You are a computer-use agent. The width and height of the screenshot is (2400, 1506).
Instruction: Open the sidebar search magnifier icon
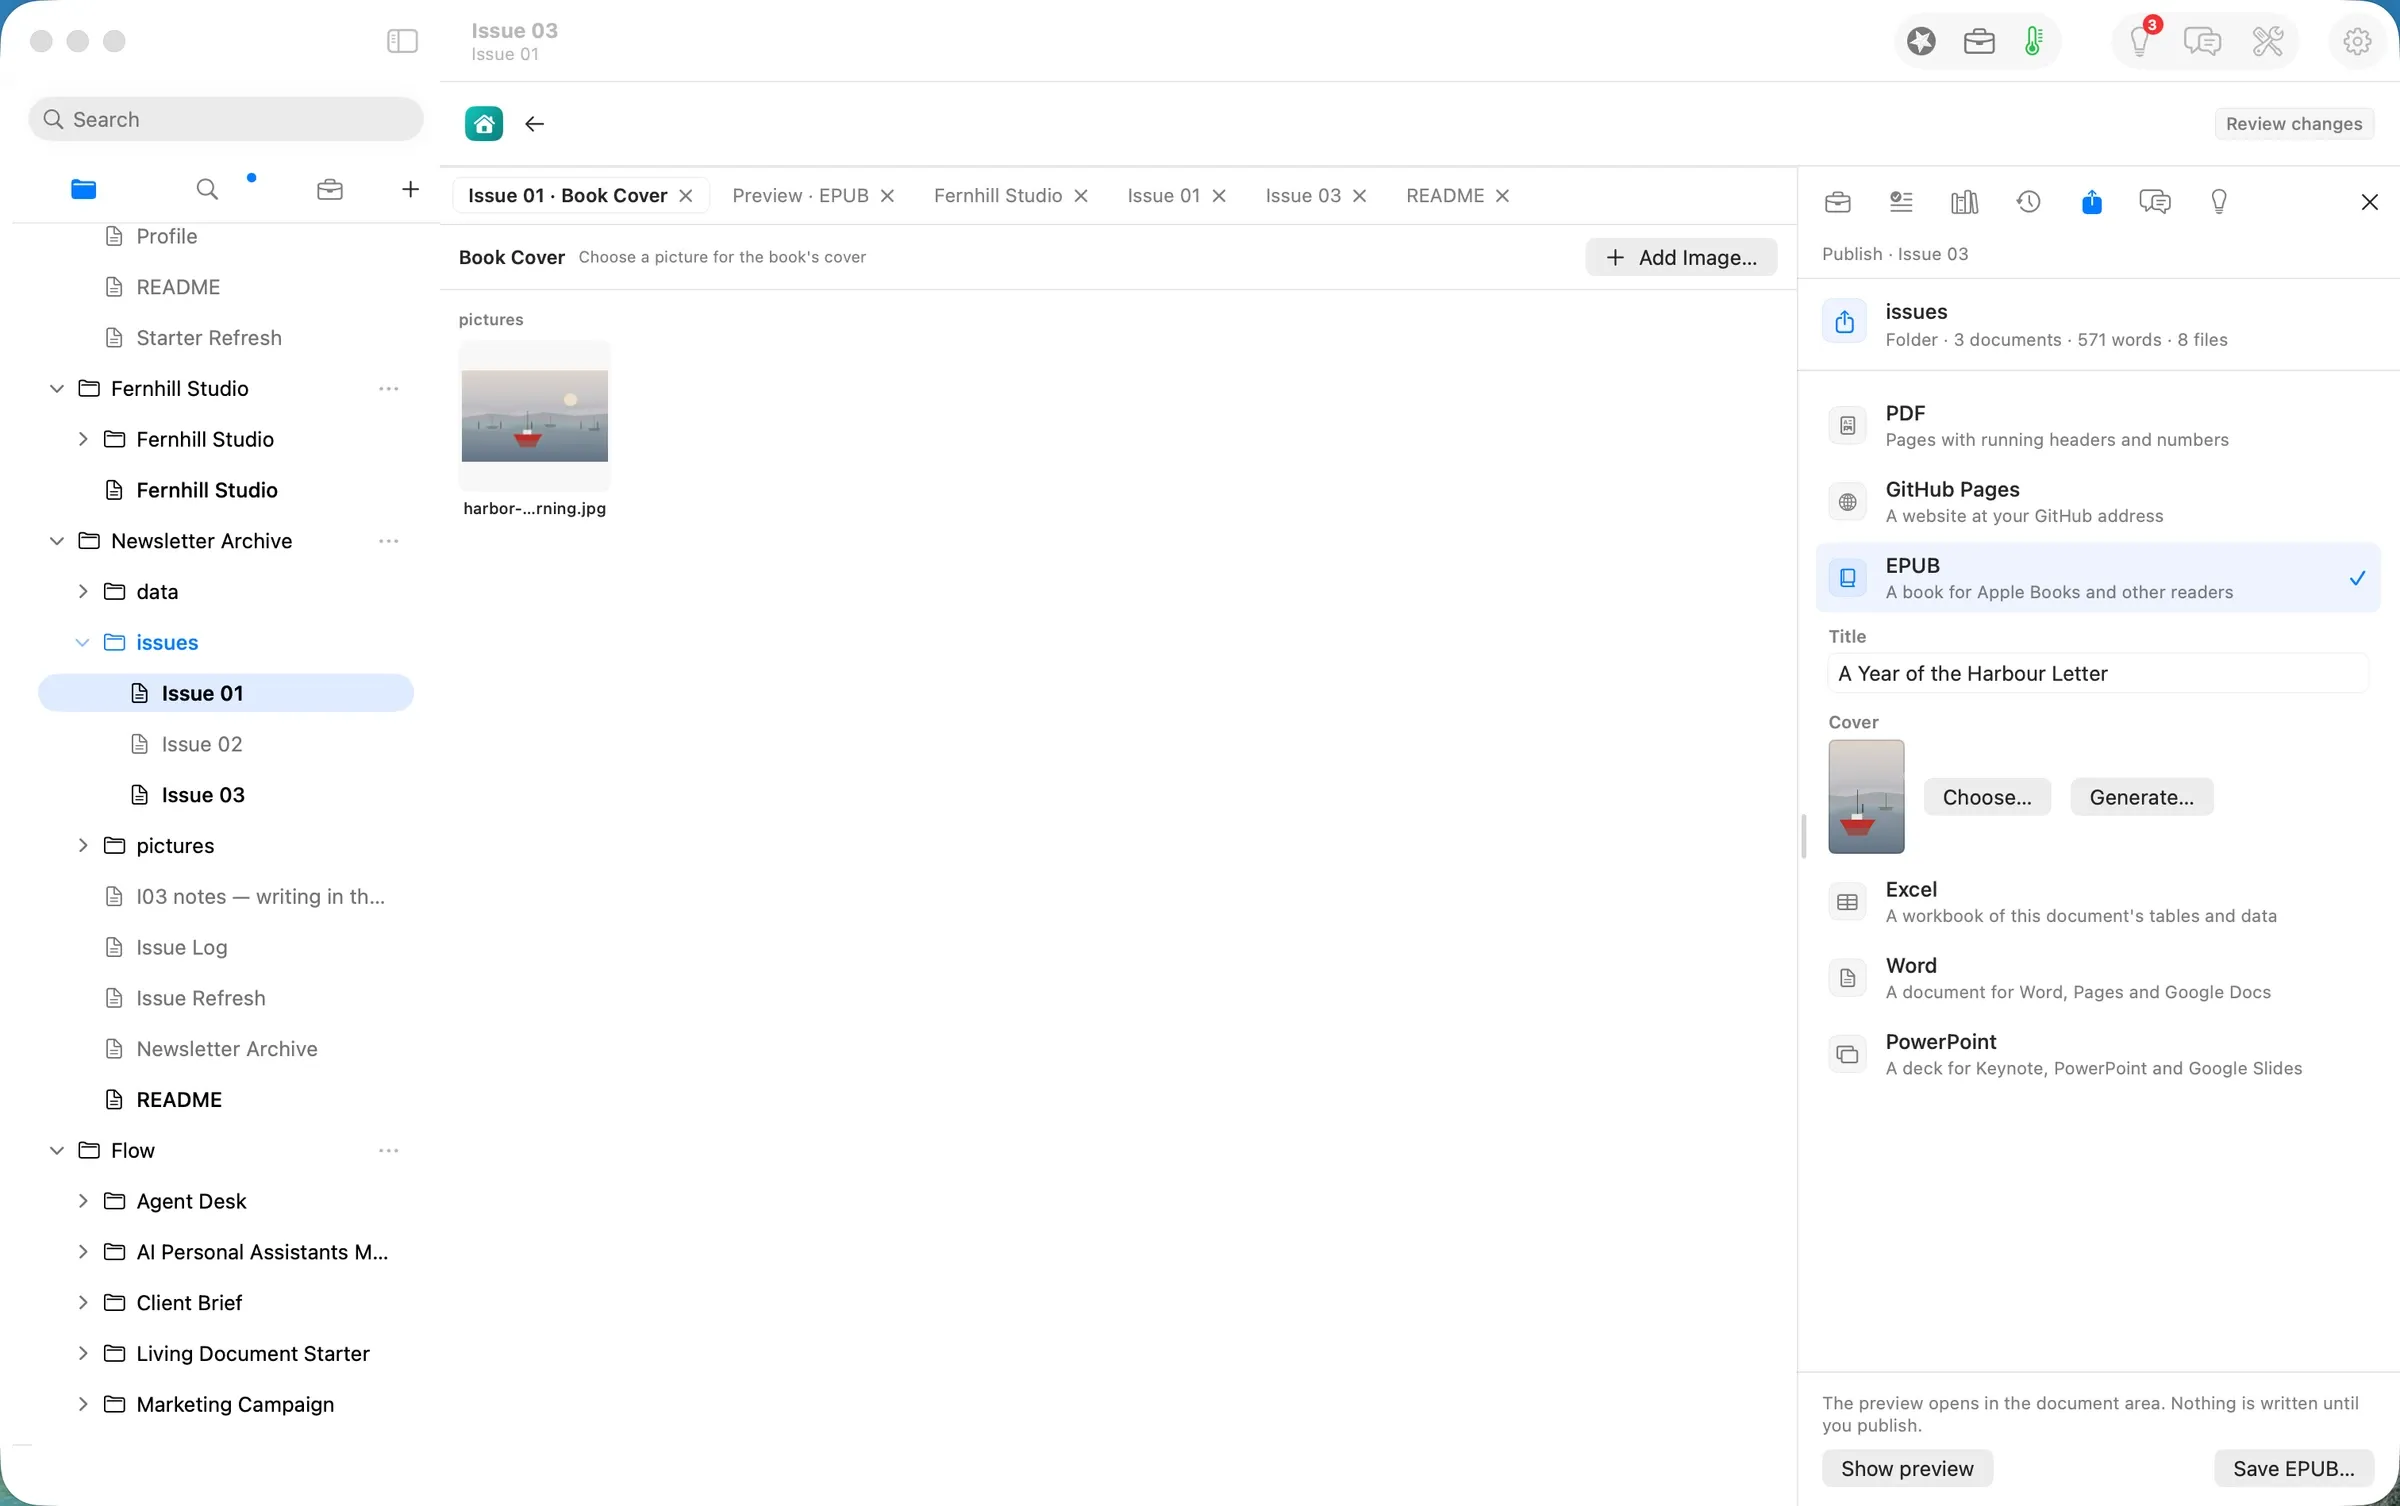point(207,189)
